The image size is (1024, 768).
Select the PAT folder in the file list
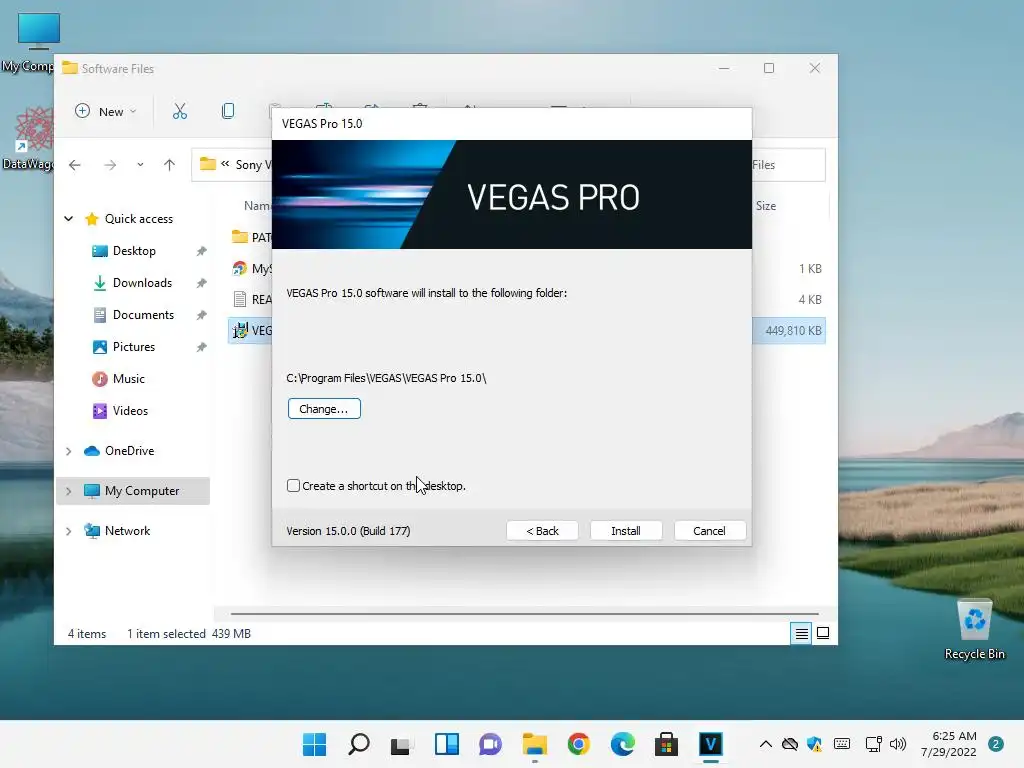point(252,237)
